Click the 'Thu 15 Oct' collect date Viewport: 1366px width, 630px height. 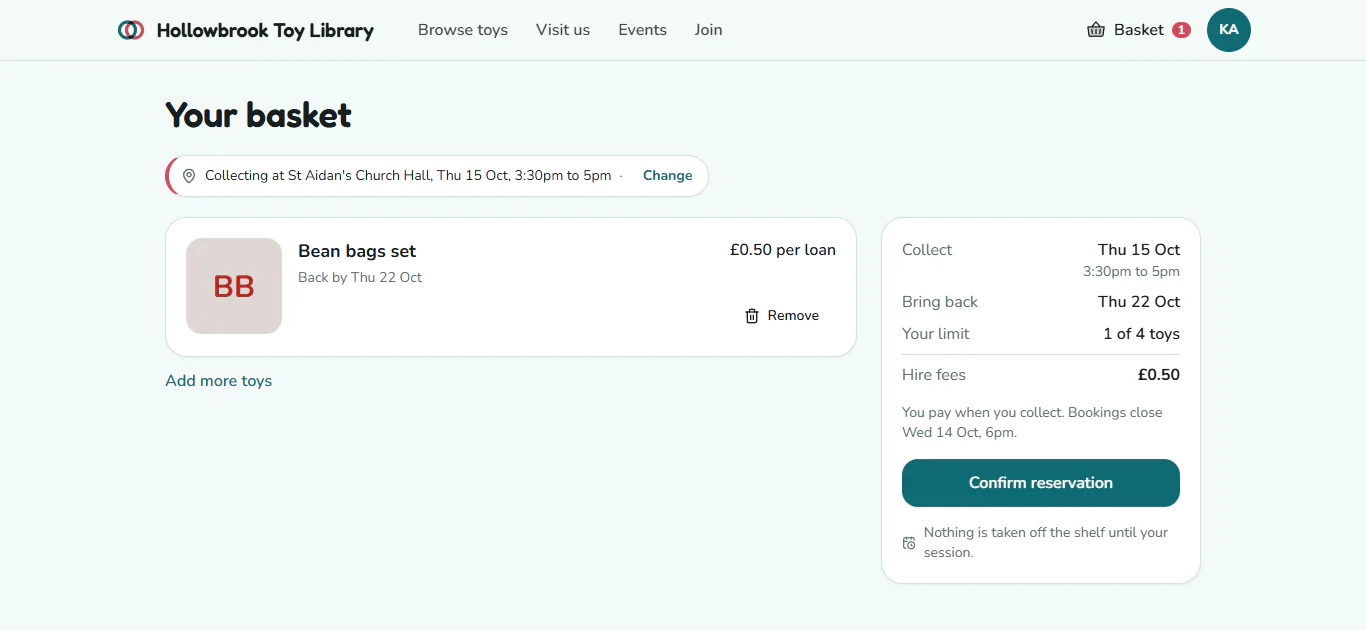[1139, 250]
